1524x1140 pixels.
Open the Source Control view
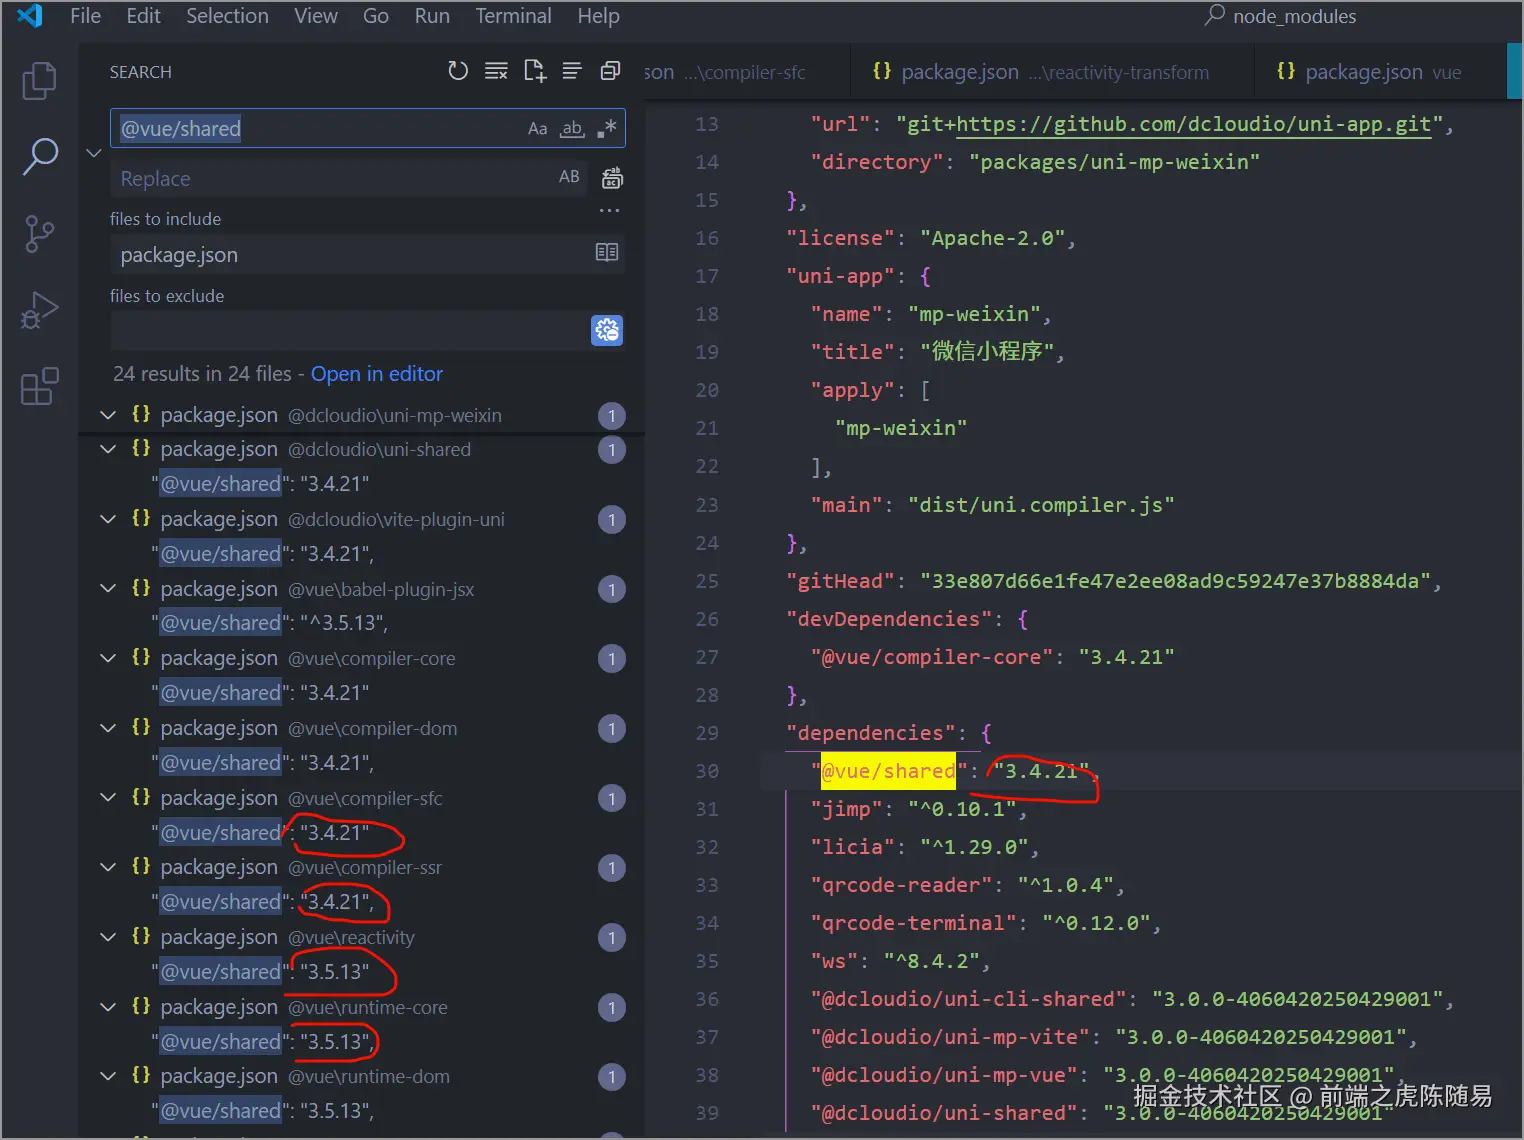(x=39, y=234)
